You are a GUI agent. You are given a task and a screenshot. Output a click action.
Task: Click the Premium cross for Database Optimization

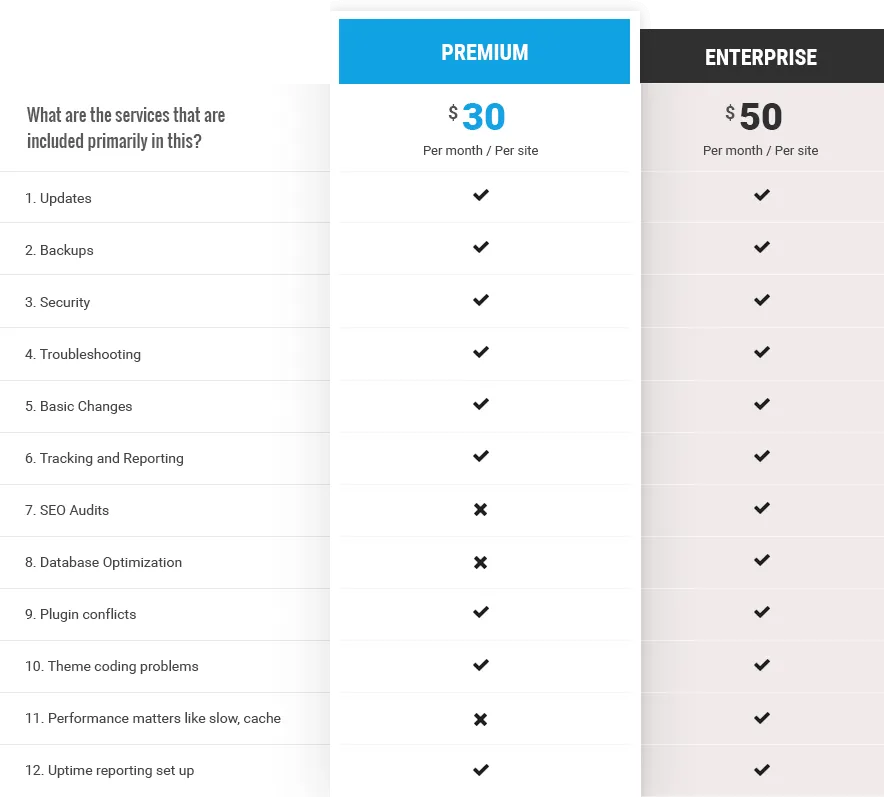click(x=480, y=562)
